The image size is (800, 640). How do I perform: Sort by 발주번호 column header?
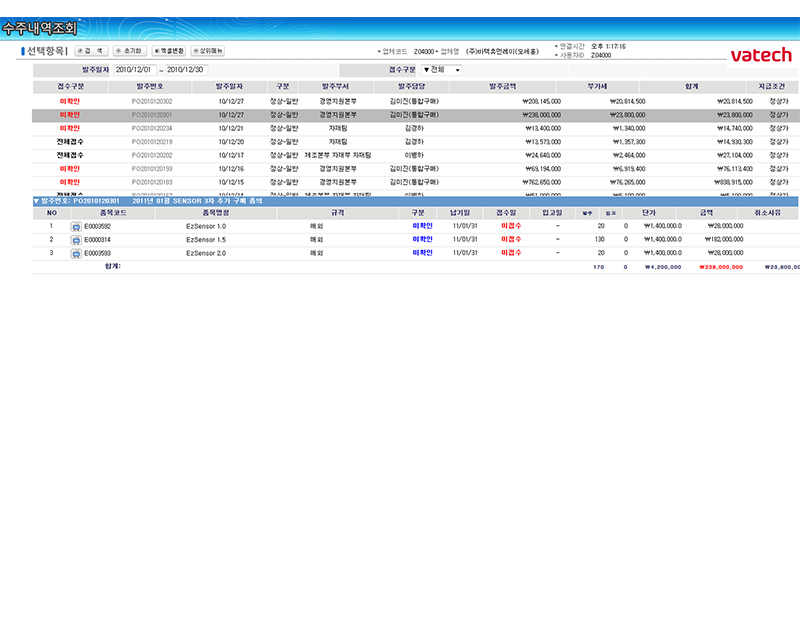(x=153, y=87)
